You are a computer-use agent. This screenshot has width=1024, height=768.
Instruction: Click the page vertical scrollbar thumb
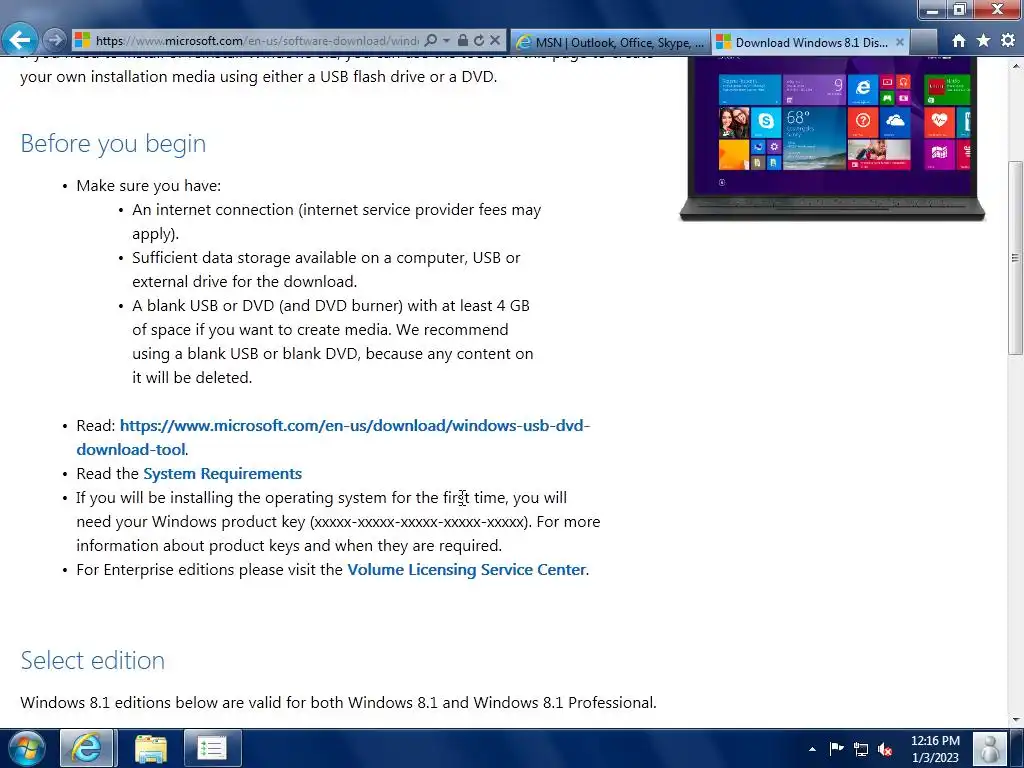pyautogui.click(x=1015, y=257)
